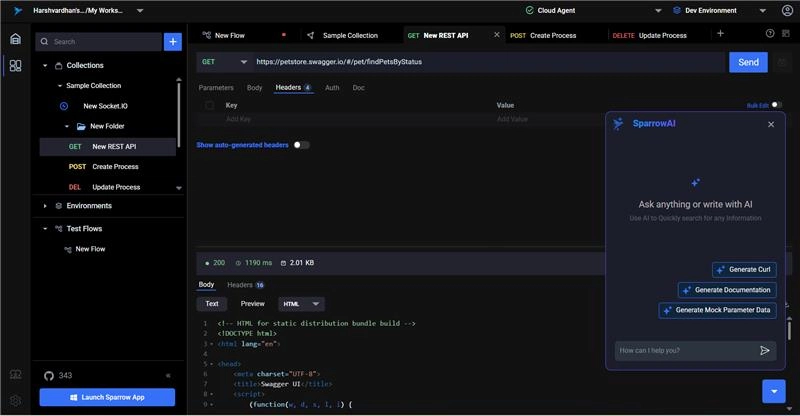Screen dimensions: 800x416
Task: Open the workspace name dropdown
Action: coord(140,10)
